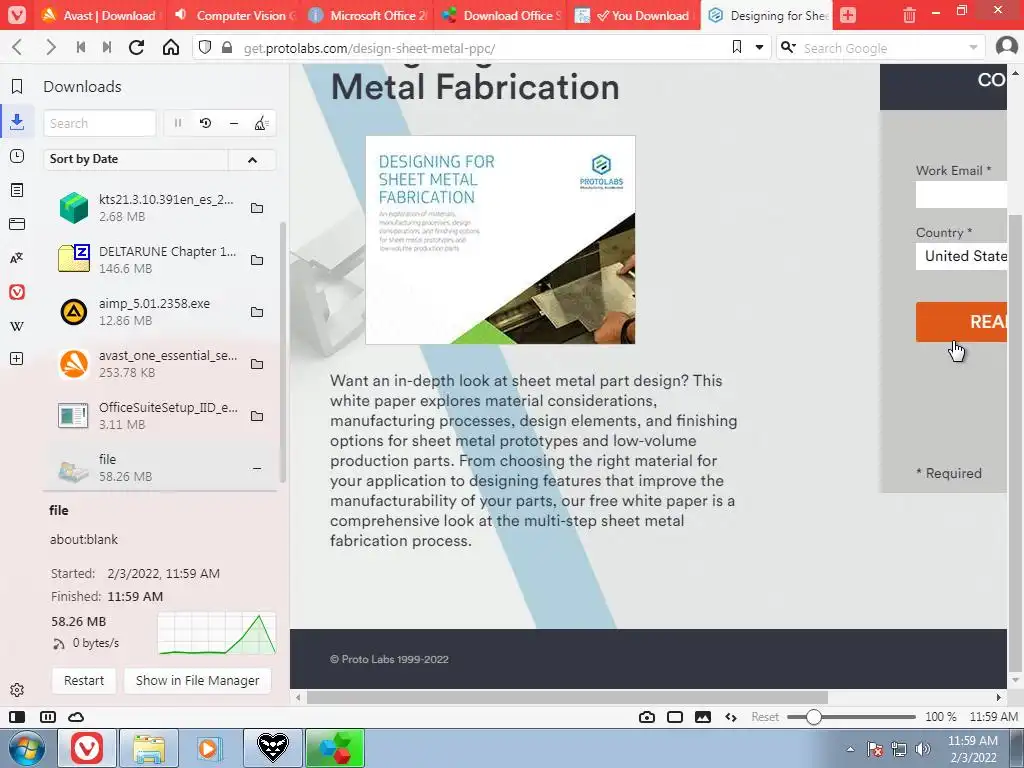The height and width of the screenshot is (768, 1024).
Task: Open File Explorer from the taskbar
Action: (x=149, y=748)
